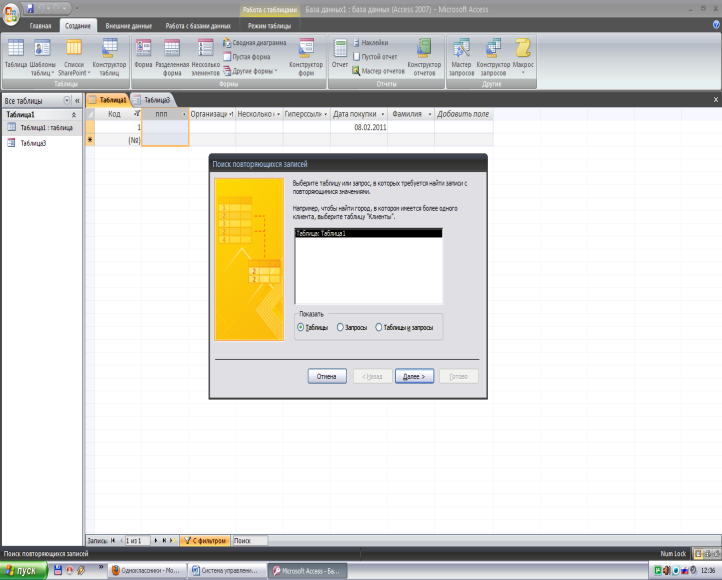The height and width of the screenshot is (580, 722).
Task: Open Конструктор таблиц
Action: coord(110,57)
